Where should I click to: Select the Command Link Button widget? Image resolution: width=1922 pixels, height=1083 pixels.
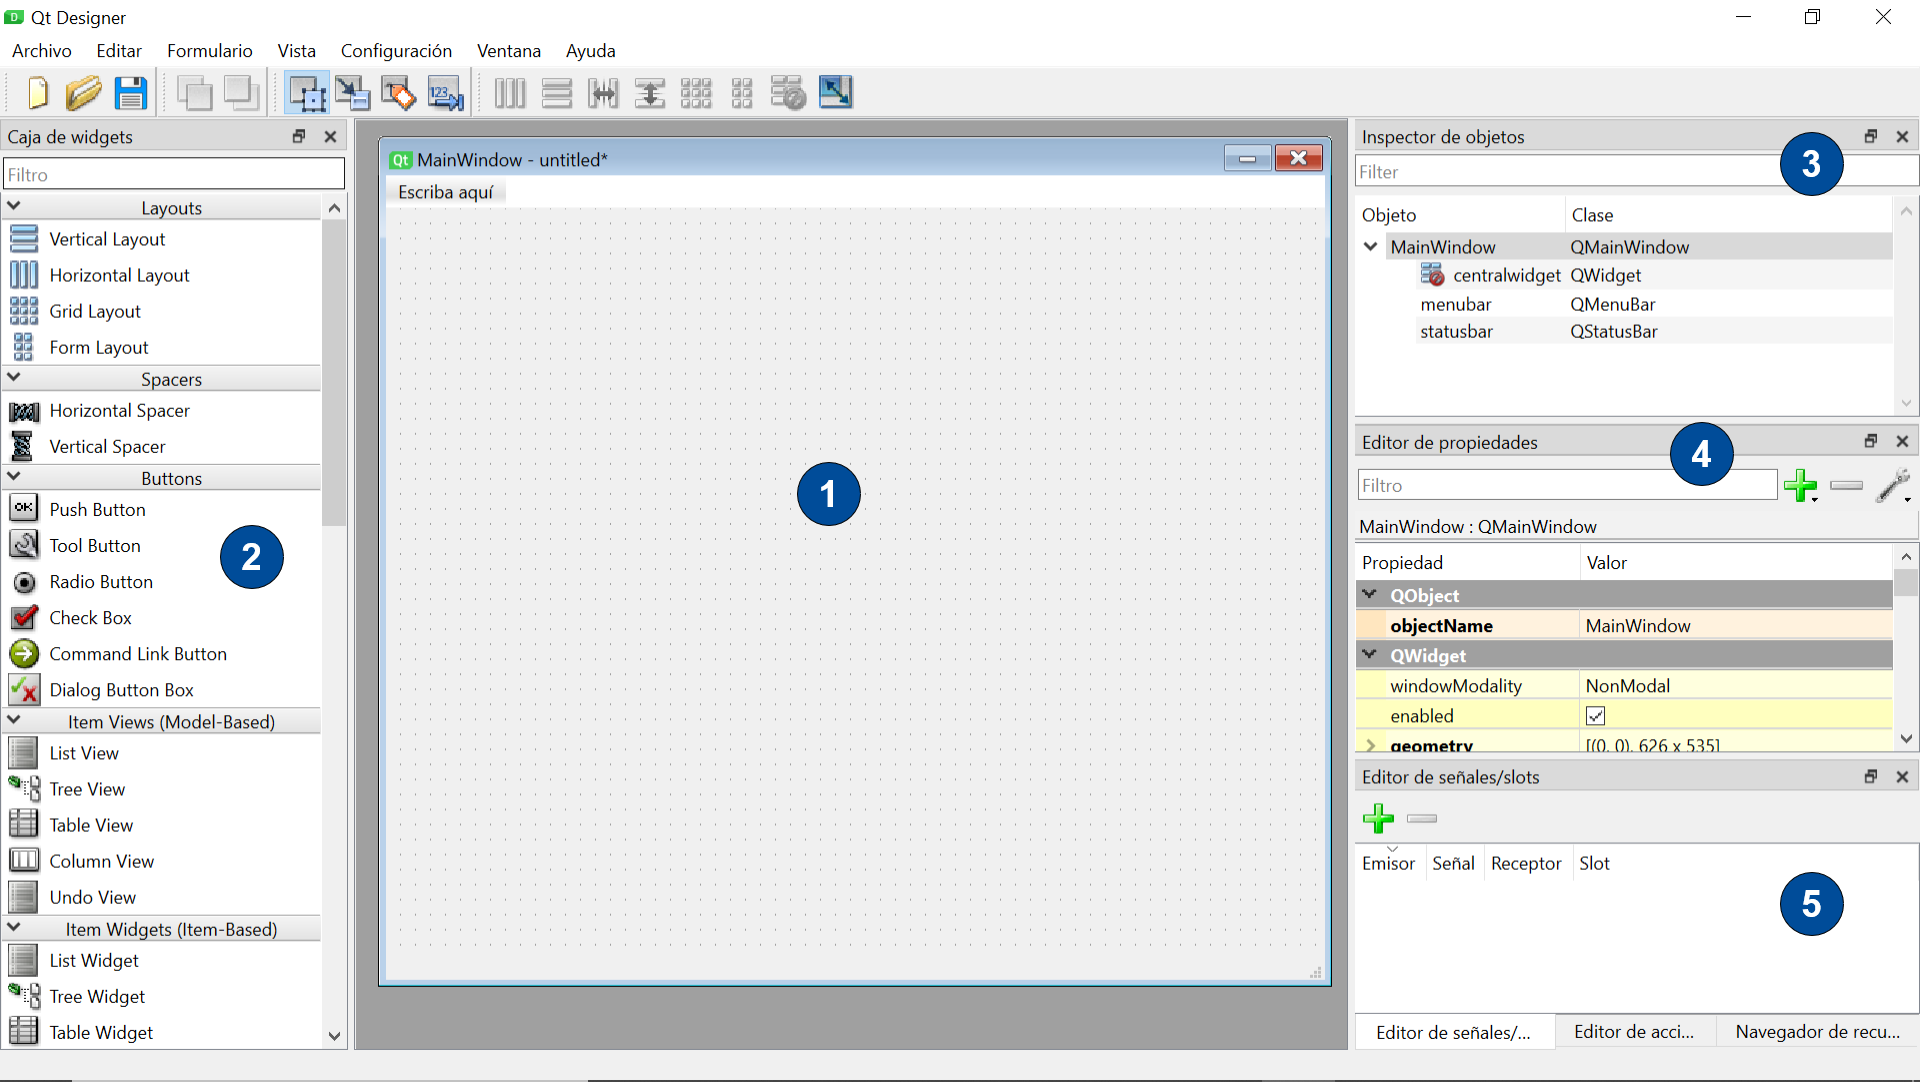point(138,654)
